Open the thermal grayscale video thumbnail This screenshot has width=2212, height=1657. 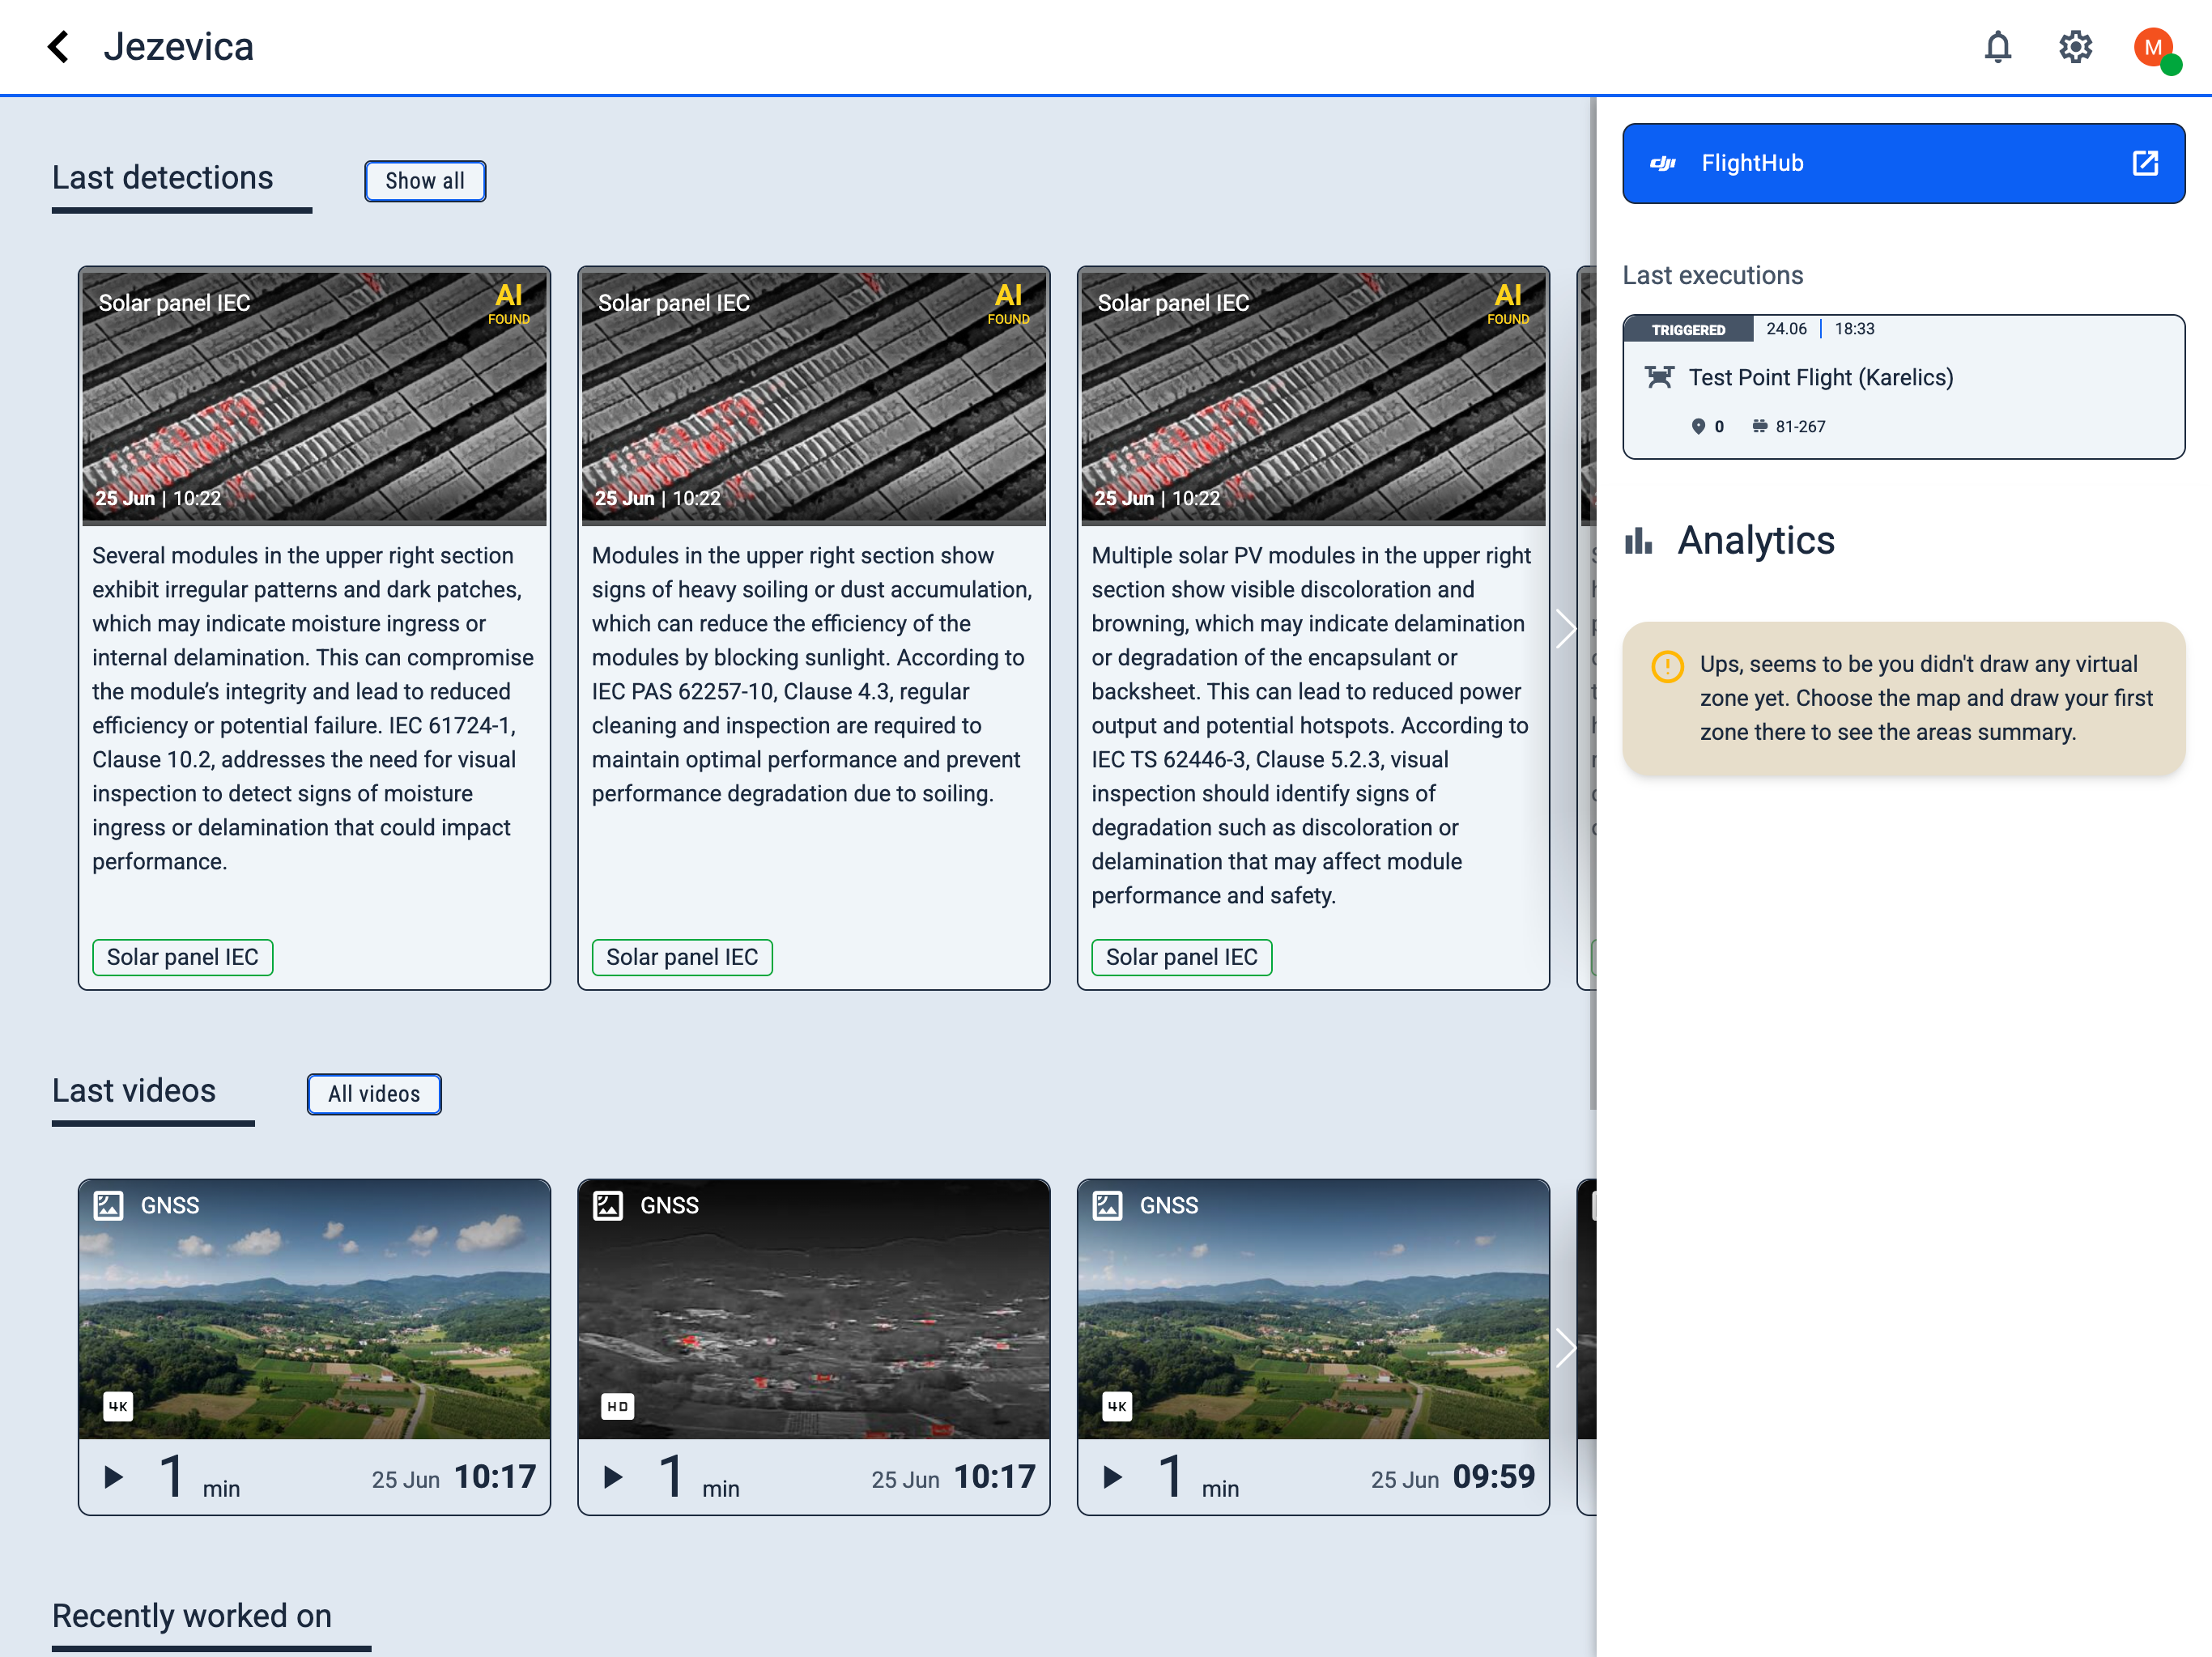pos(814,1310)
